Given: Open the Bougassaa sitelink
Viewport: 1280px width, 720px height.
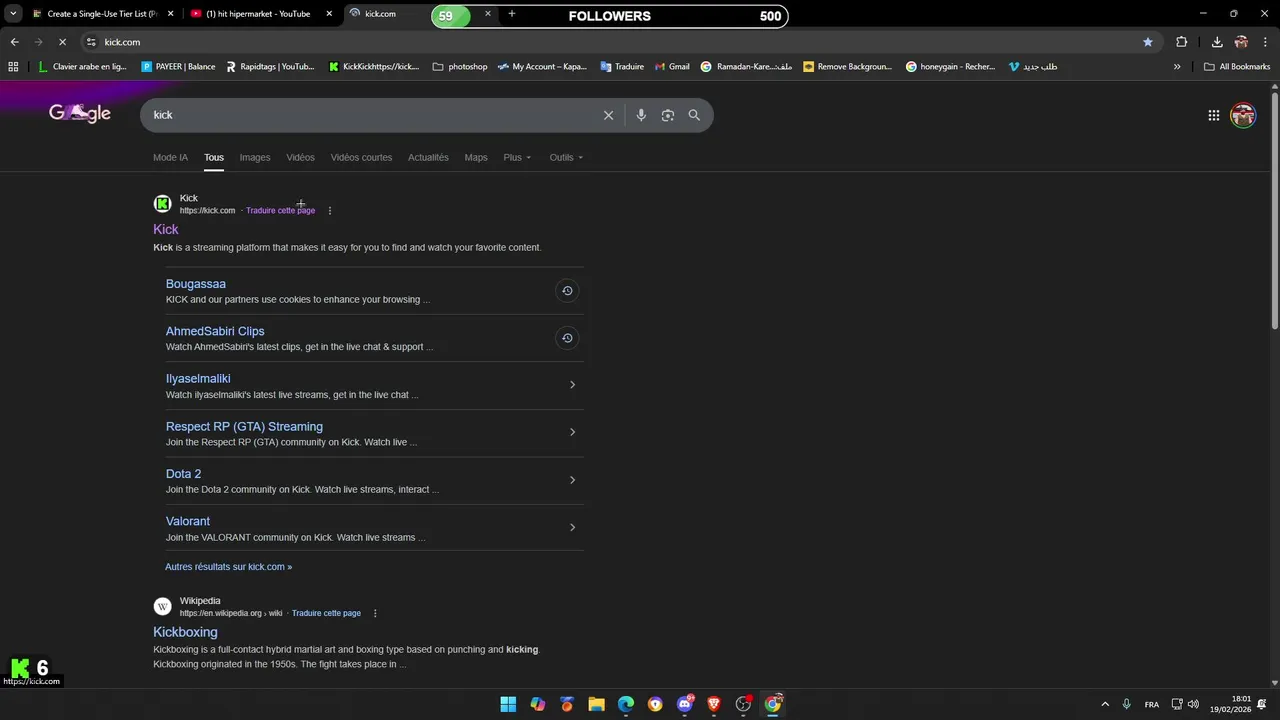Looking at the screenshot, I should tap(196, 284).
